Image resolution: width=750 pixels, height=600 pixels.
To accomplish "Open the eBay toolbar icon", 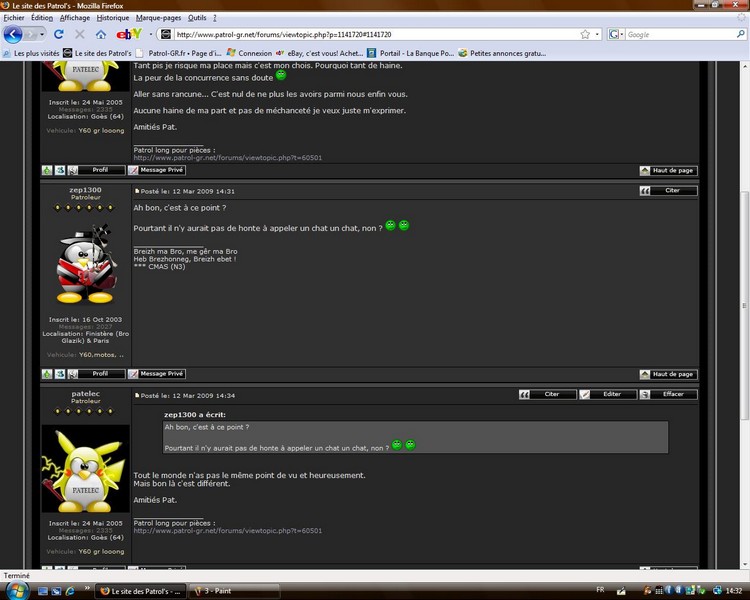I will (129, 34).
